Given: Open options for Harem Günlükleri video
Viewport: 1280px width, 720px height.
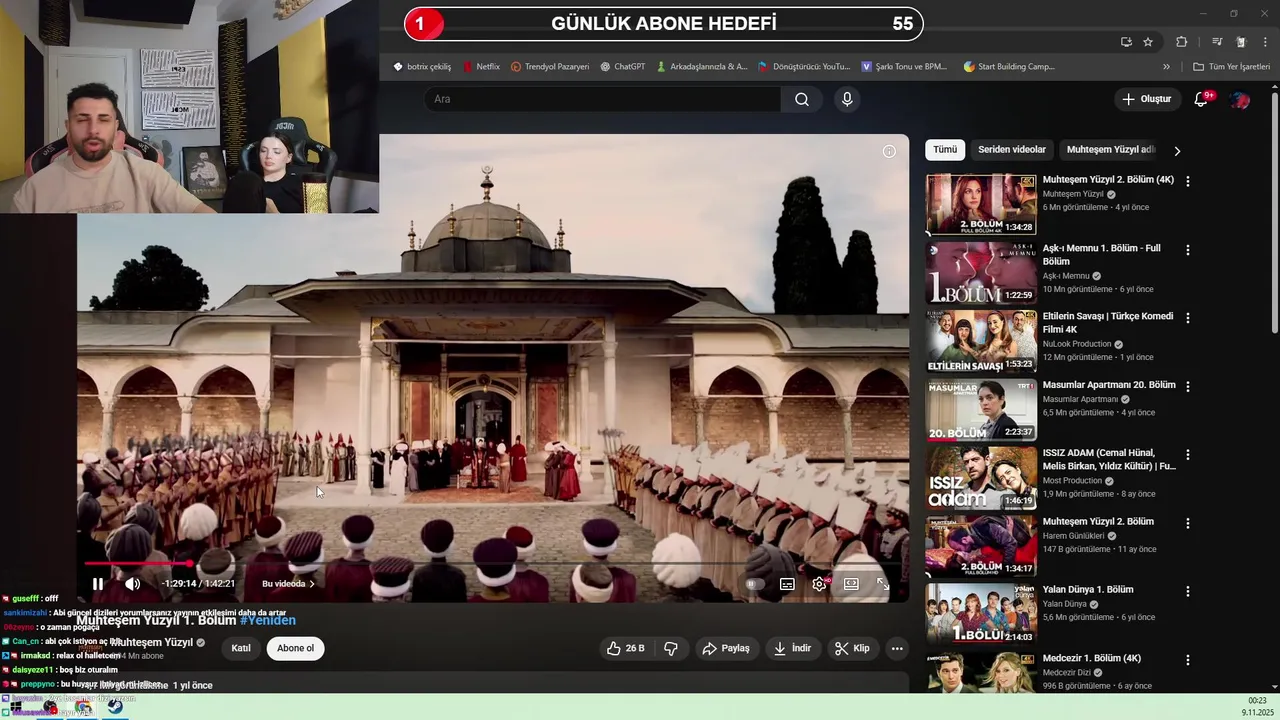Looking at the screenshot, I should click(1188, 523).
